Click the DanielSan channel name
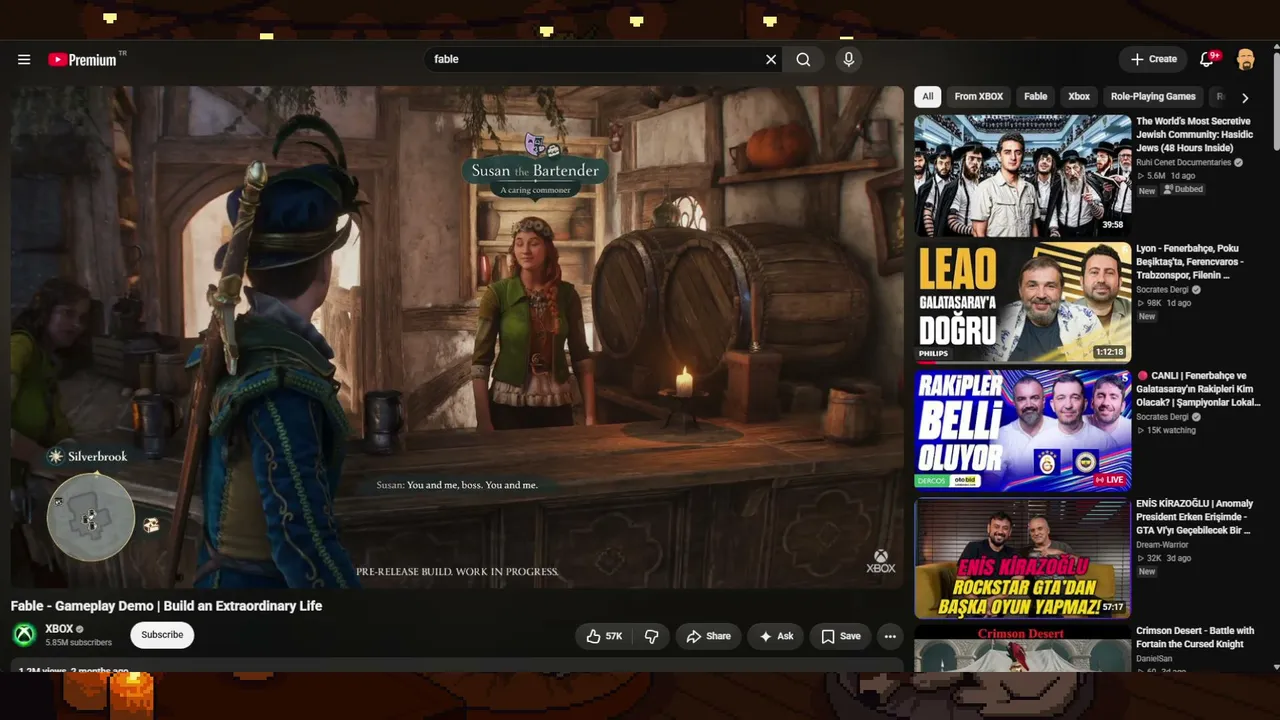The width and height of the screenshot is (1280, 720). coord(1156,659)
